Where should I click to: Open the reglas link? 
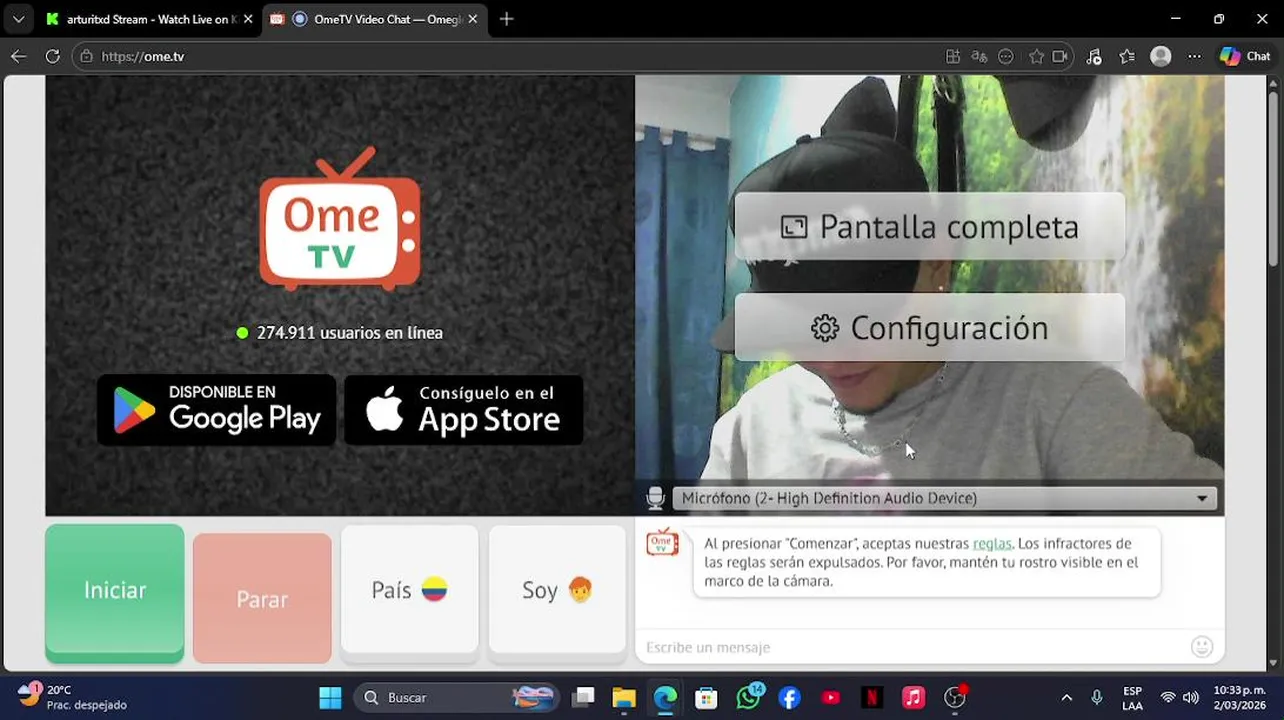tap(992, 543)
